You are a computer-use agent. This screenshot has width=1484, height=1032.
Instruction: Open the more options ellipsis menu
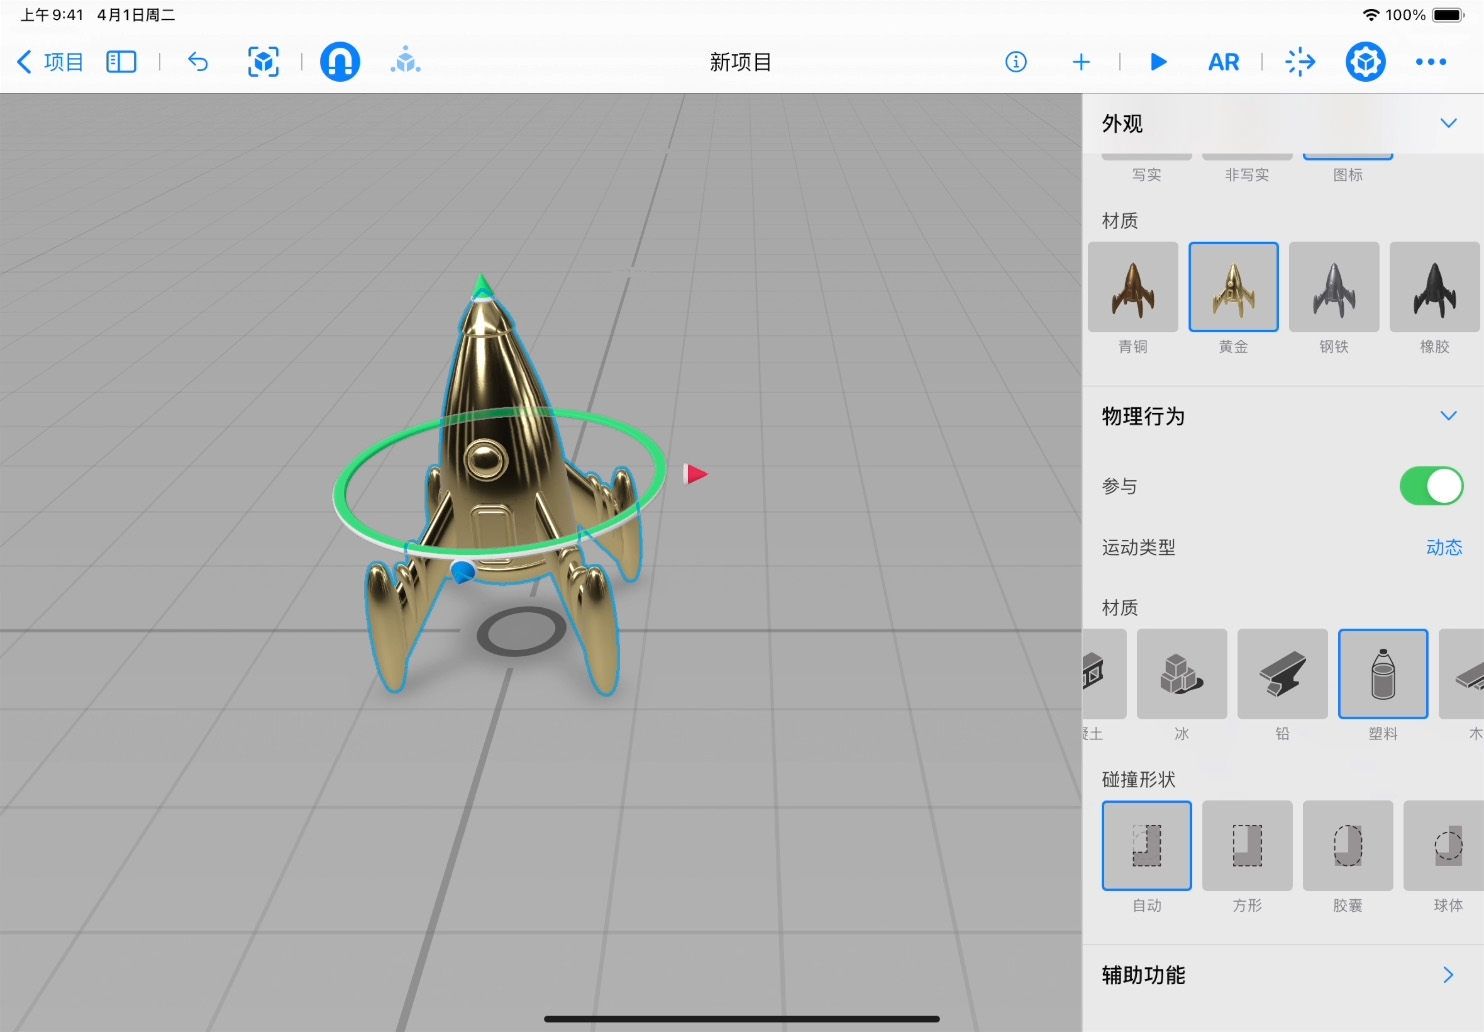1431,62
